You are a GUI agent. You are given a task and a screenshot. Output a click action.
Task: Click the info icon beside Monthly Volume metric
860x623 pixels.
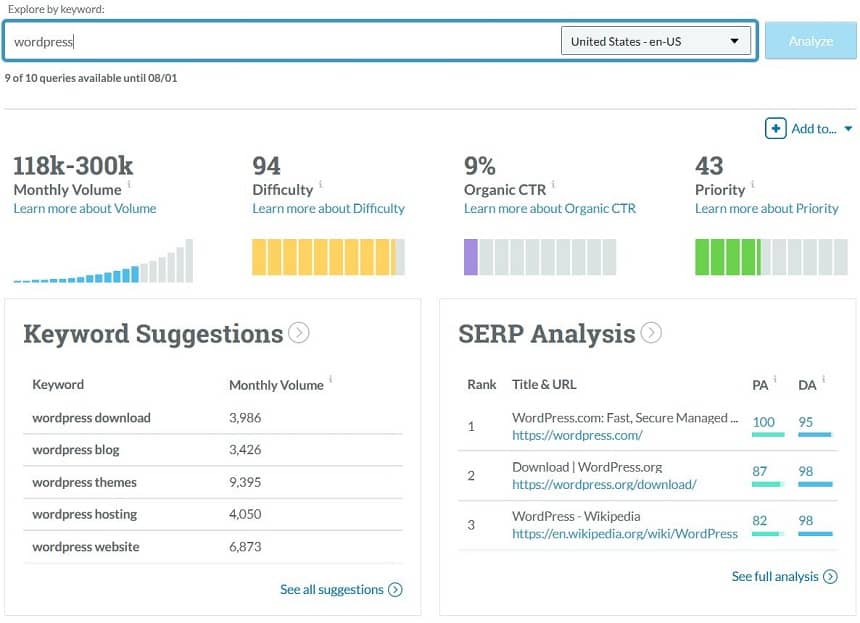[129, 184]
